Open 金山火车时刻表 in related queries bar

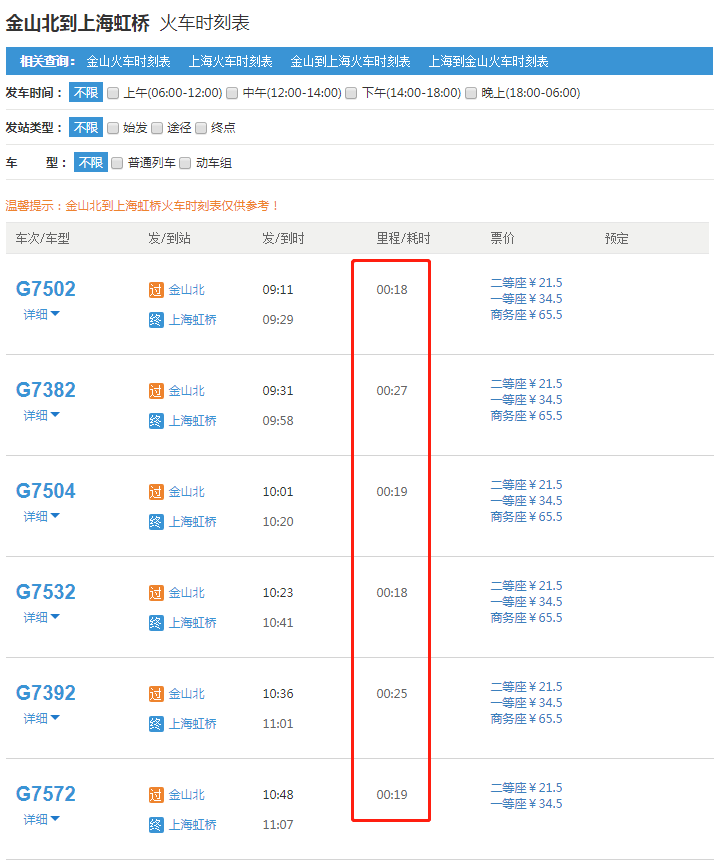[x=128, y=62]
